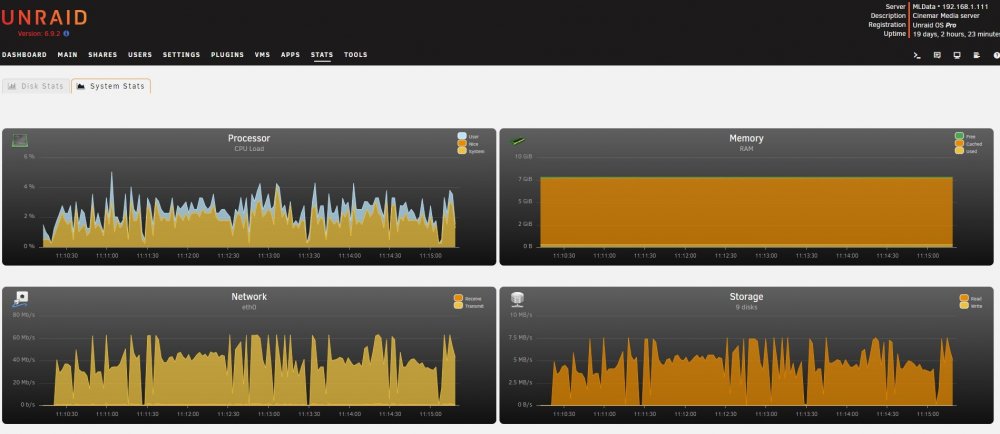Open the Main menu
Image resolution: width=1000 pixels, height=434 pixels.
point(68,55)
